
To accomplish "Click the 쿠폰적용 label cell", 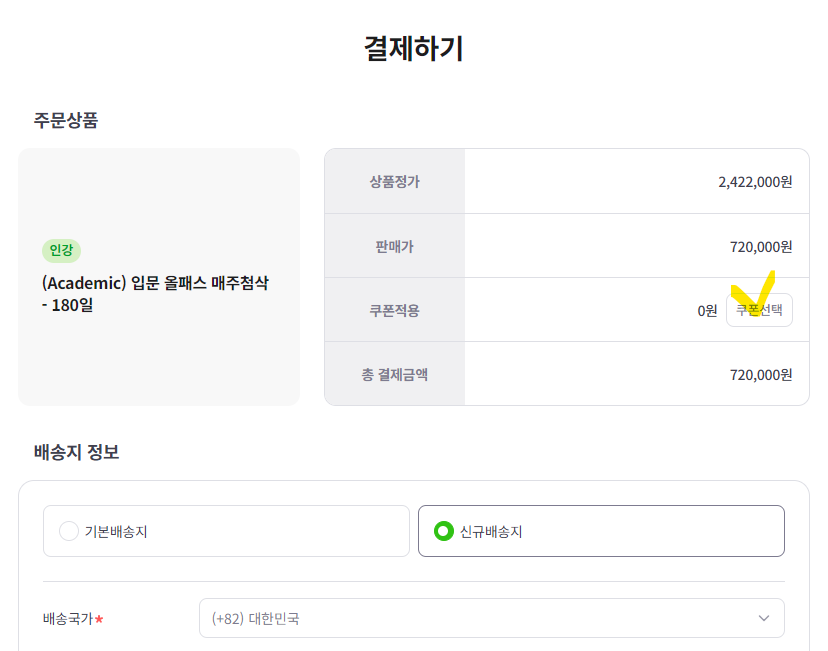I will click(394, 310).
